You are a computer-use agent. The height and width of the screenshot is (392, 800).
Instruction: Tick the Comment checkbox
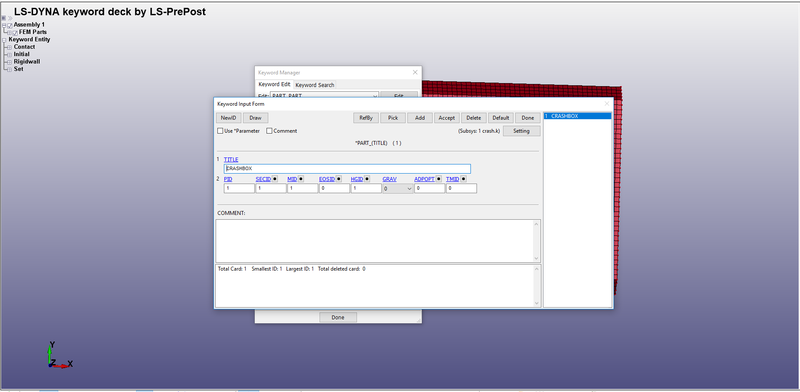click(x=269, y=131)
